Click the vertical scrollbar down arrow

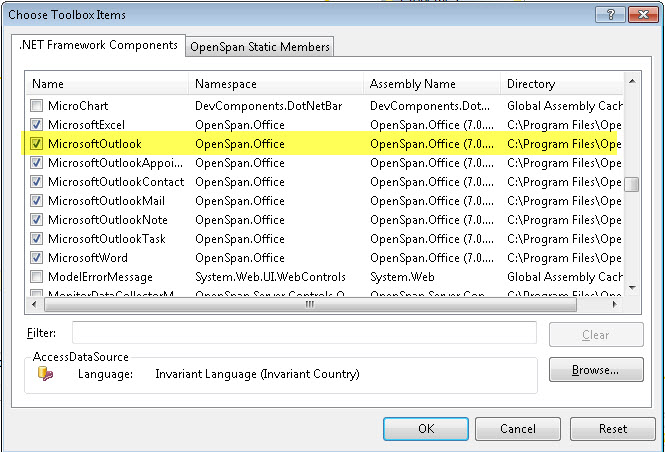(x=632, y=287)
